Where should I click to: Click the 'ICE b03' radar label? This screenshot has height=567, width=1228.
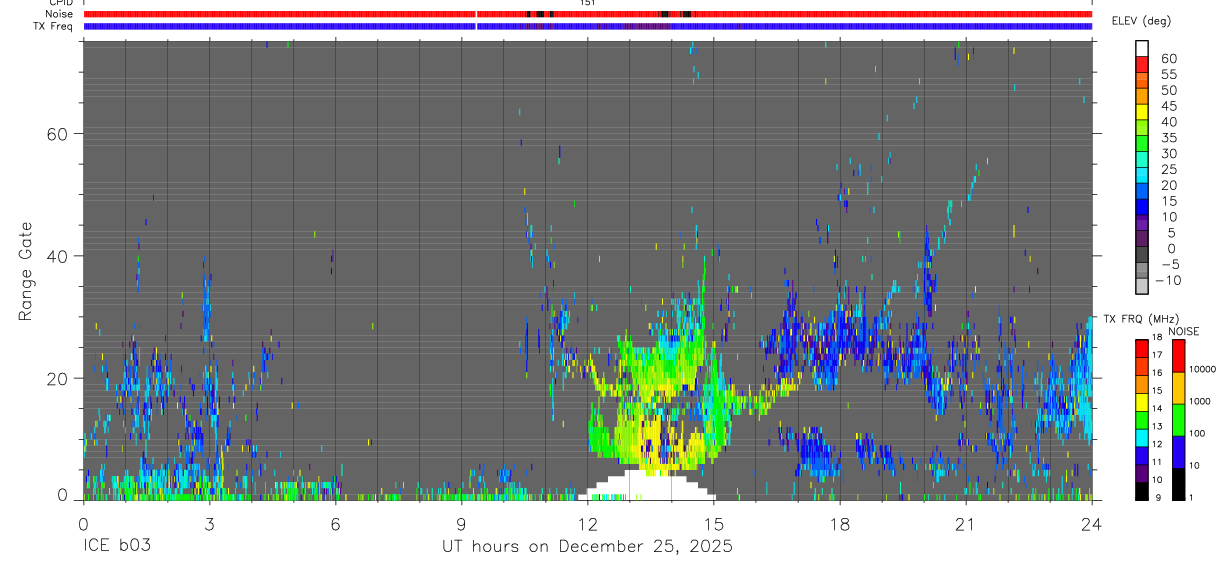(118, 547)
